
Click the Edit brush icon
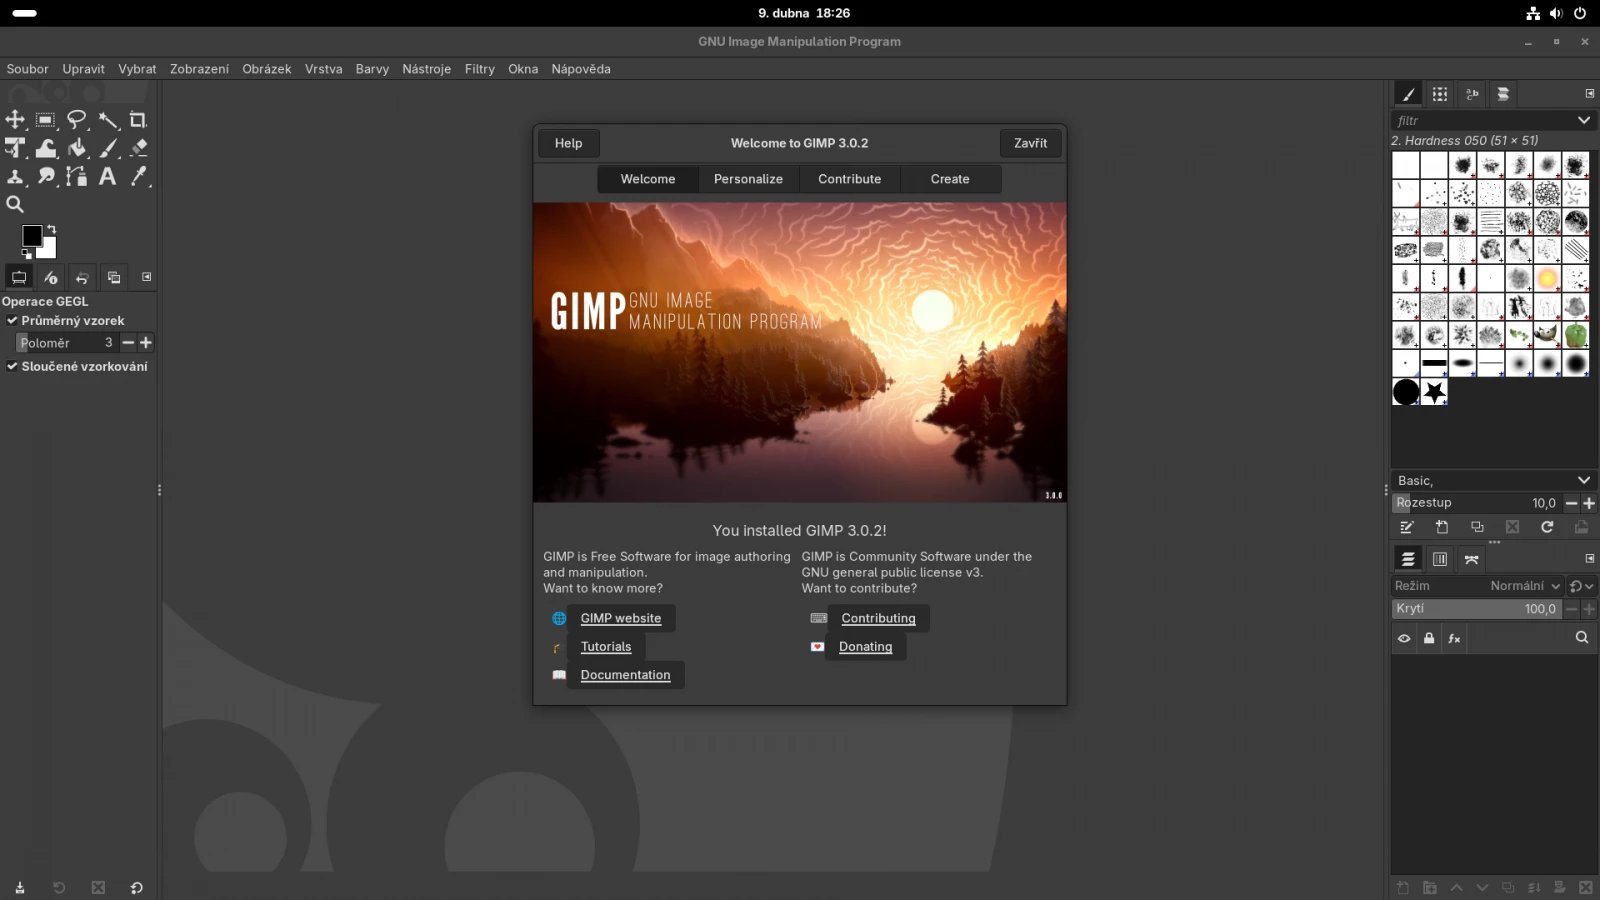1407,527
